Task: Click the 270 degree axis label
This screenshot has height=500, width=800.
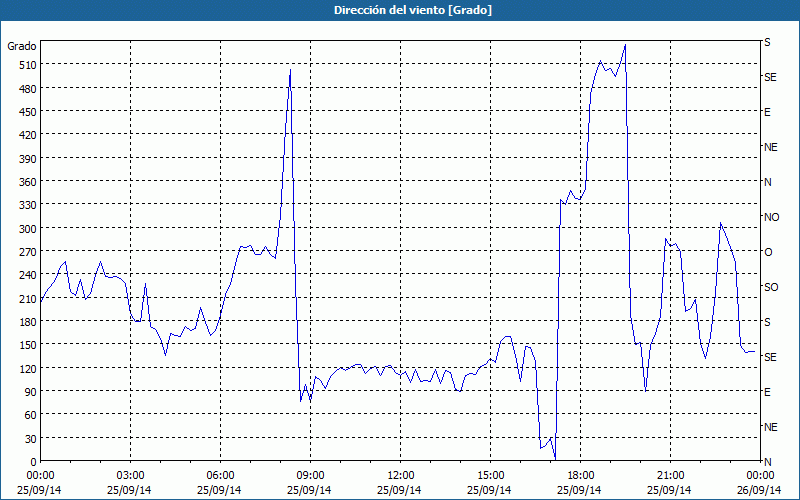Action: click(x=28, y=252)
